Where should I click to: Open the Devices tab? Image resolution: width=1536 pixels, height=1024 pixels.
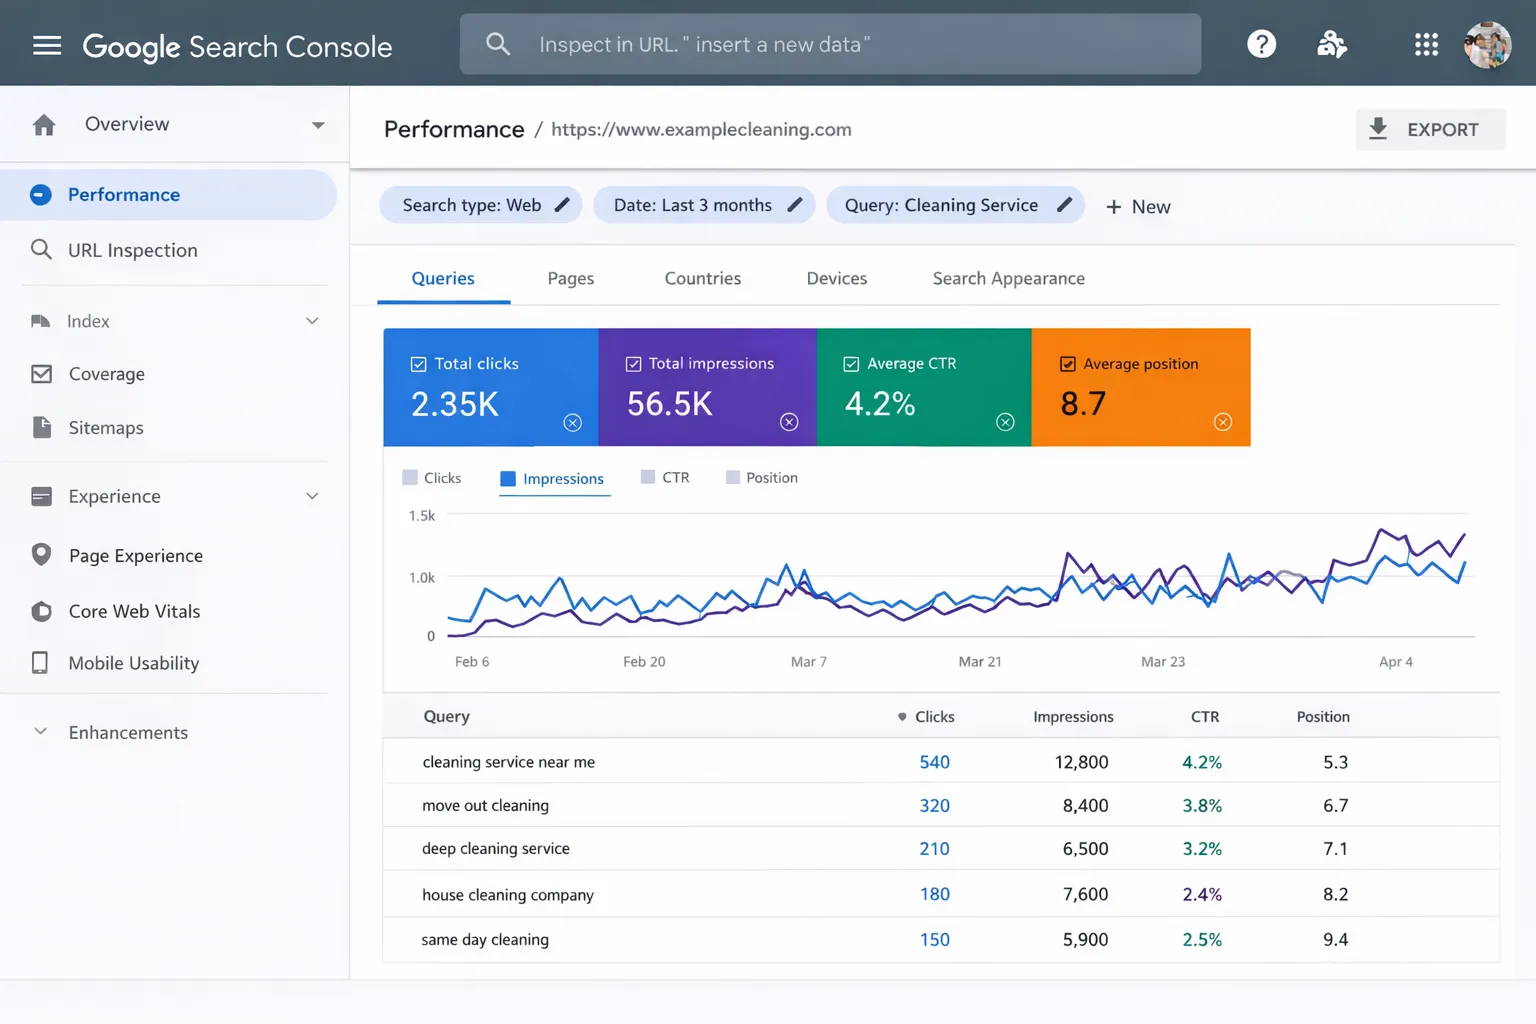click(x=836, y=278)
